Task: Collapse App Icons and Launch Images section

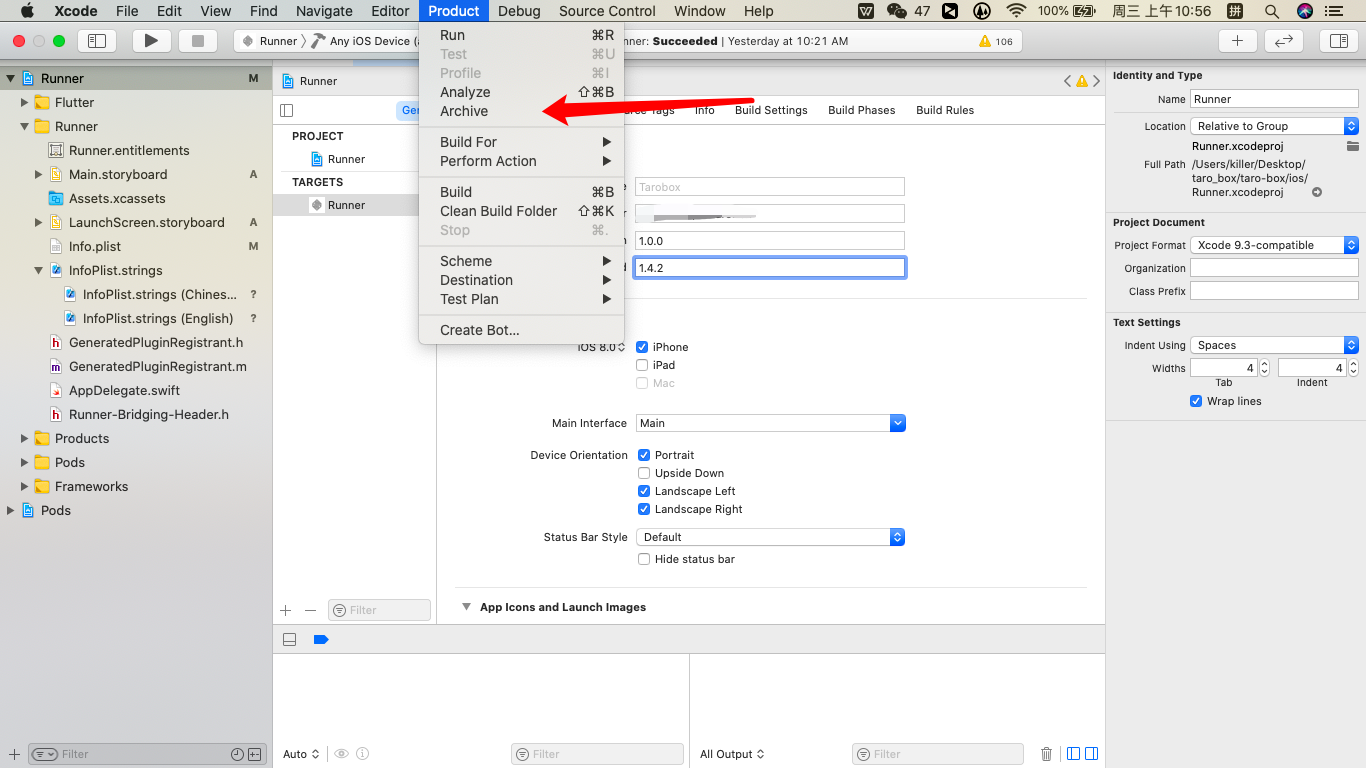Action: (x=466, y=607)
